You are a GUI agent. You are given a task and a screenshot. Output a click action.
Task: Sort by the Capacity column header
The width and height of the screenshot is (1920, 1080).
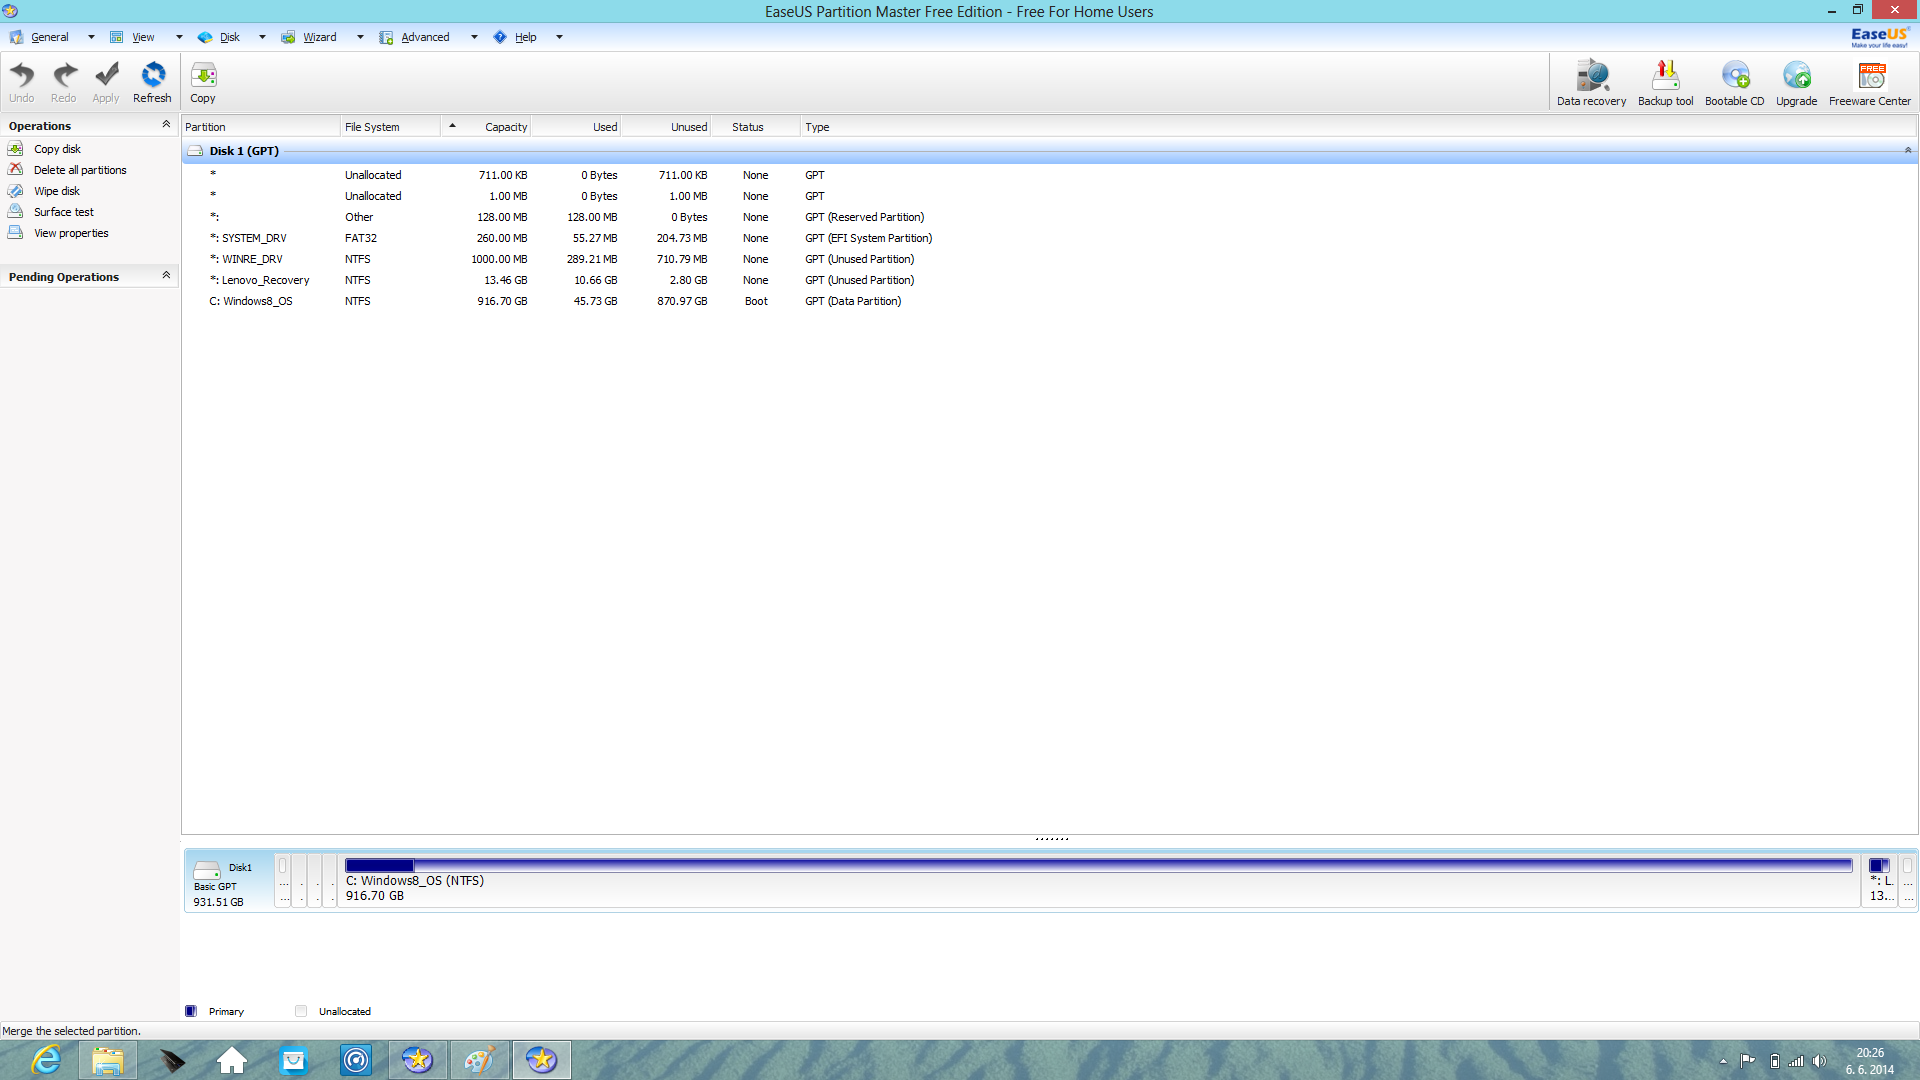tap(485, 127)
